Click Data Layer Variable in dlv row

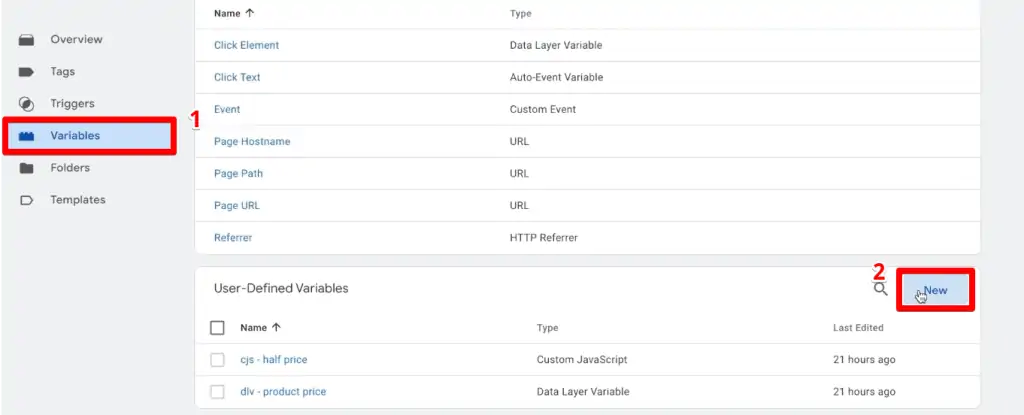tap(583, 391)
